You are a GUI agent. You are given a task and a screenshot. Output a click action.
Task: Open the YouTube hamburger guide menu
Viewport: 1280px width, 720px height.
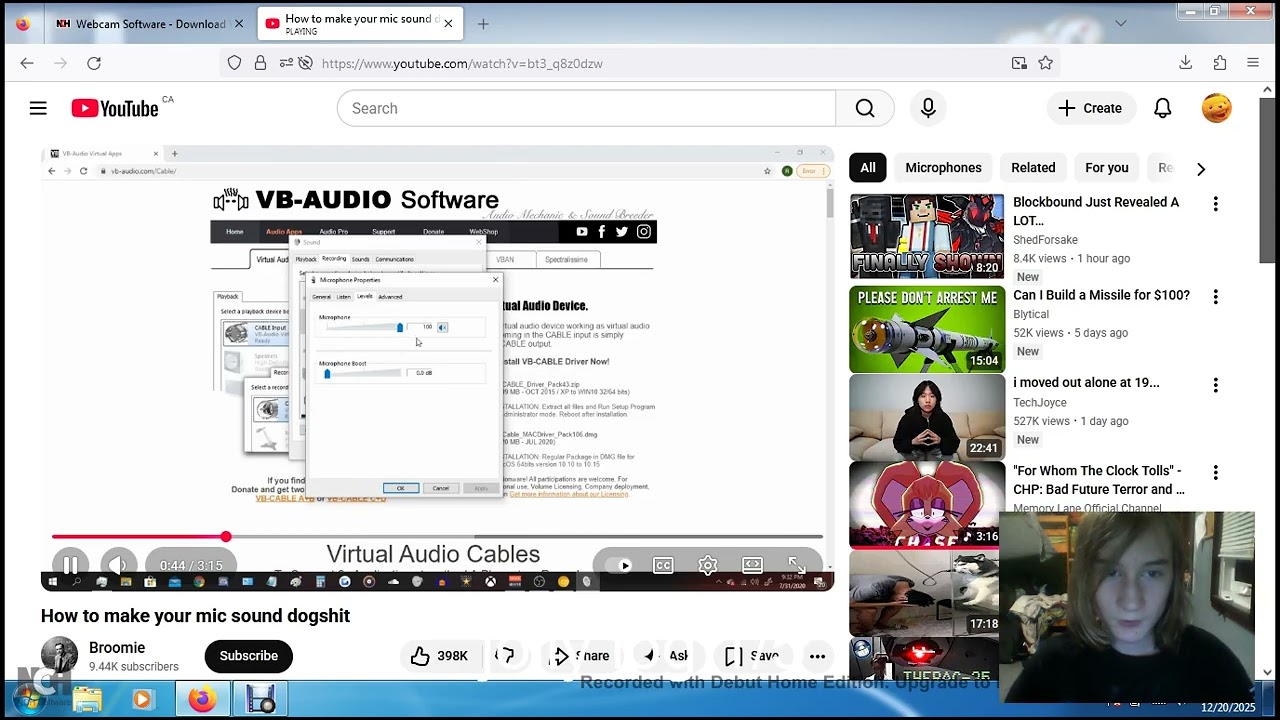coord(38,108)
